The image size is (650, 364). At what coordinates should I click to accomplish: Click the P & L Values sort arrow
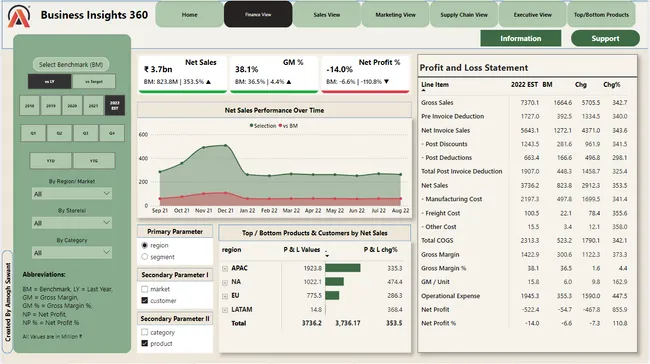[327, 256]
